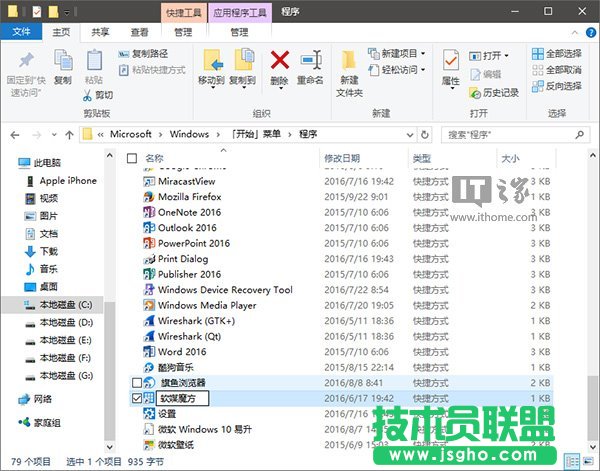The height and width of the screenshot is (471, 600).
Task: Click History (历史记录) icon
Action: coord(475,93)
